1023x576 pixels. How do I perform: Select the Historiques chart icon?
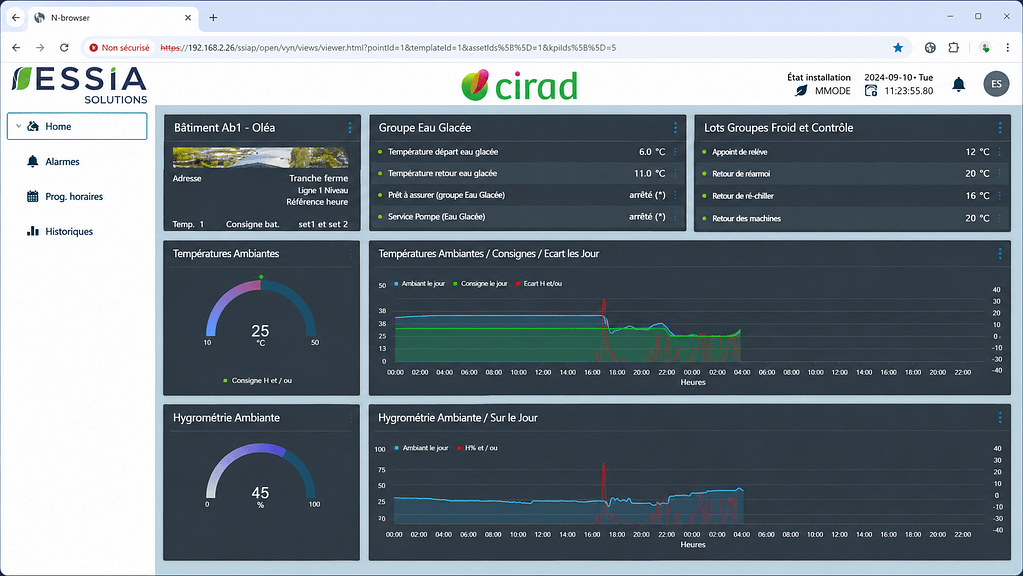tap(33, 231)
